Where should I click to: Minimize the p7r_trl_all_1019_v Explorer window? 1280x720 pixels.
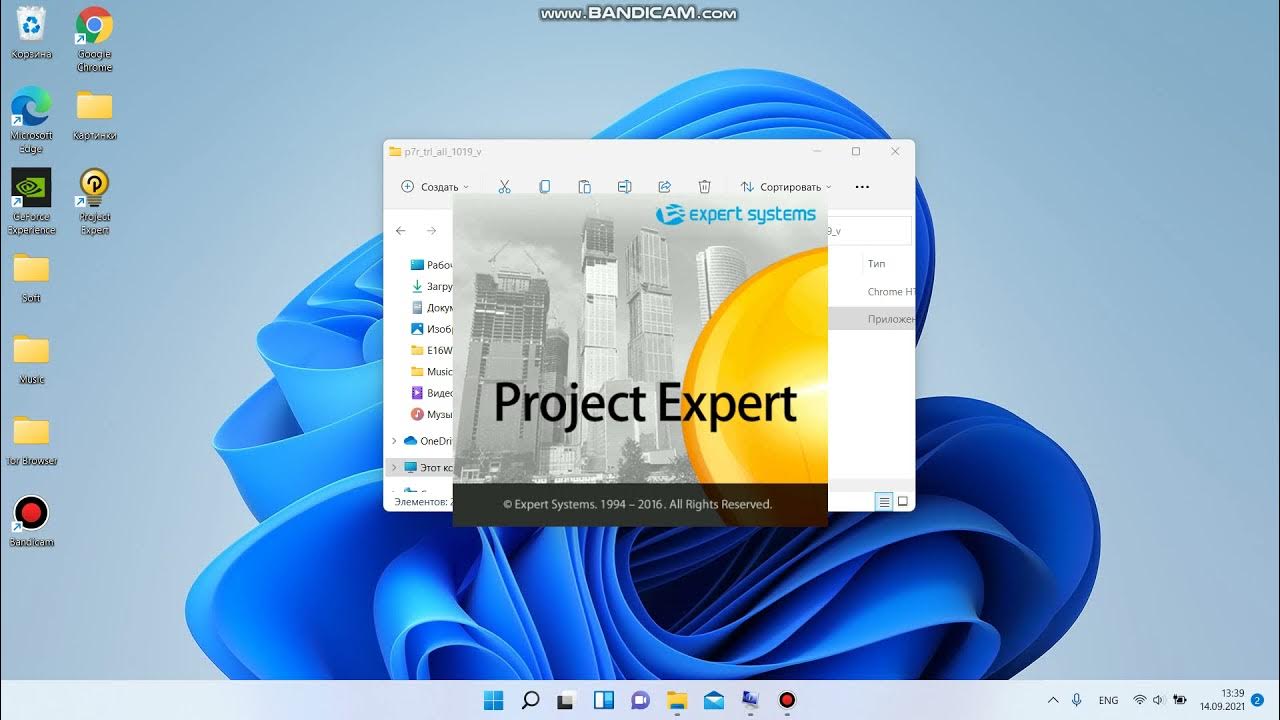[x=818, y=151]
